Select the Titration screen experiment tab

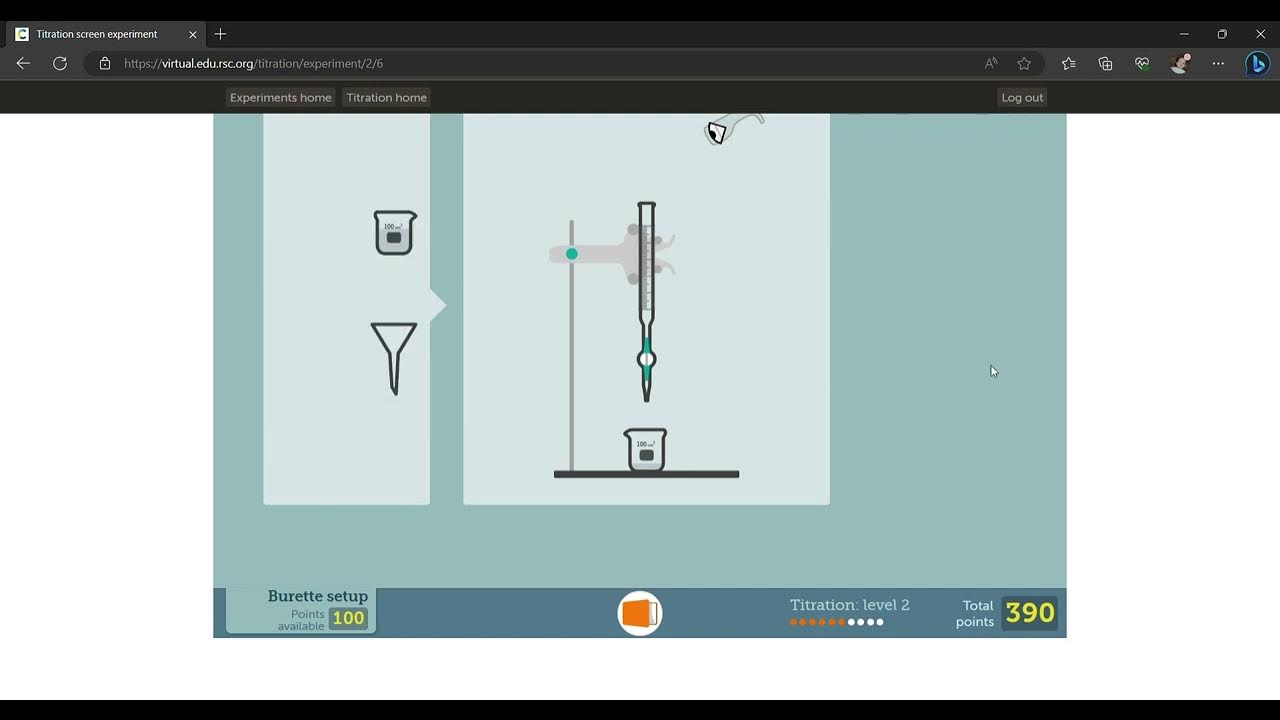coord(106,34)
